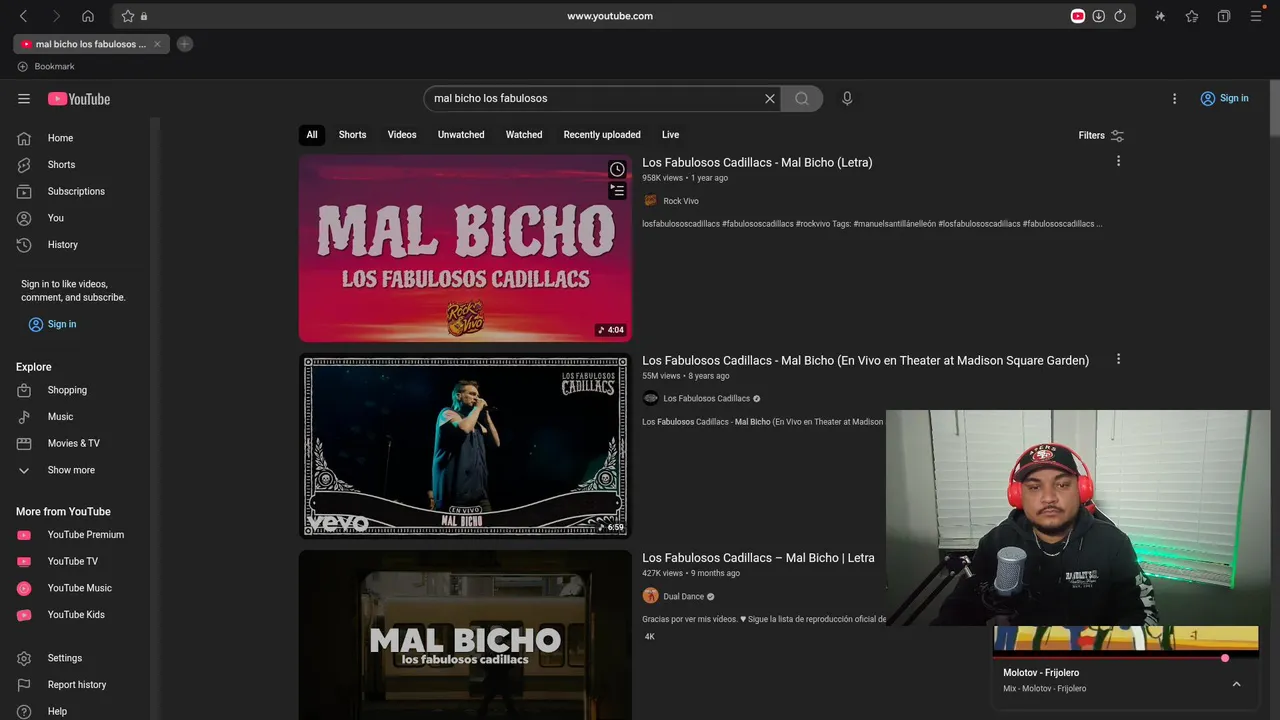Click the Bookmark add button in bookmarks bar
Viewport: 1280px width, 720px height.
pyautogui.click(x=46, y=67)
